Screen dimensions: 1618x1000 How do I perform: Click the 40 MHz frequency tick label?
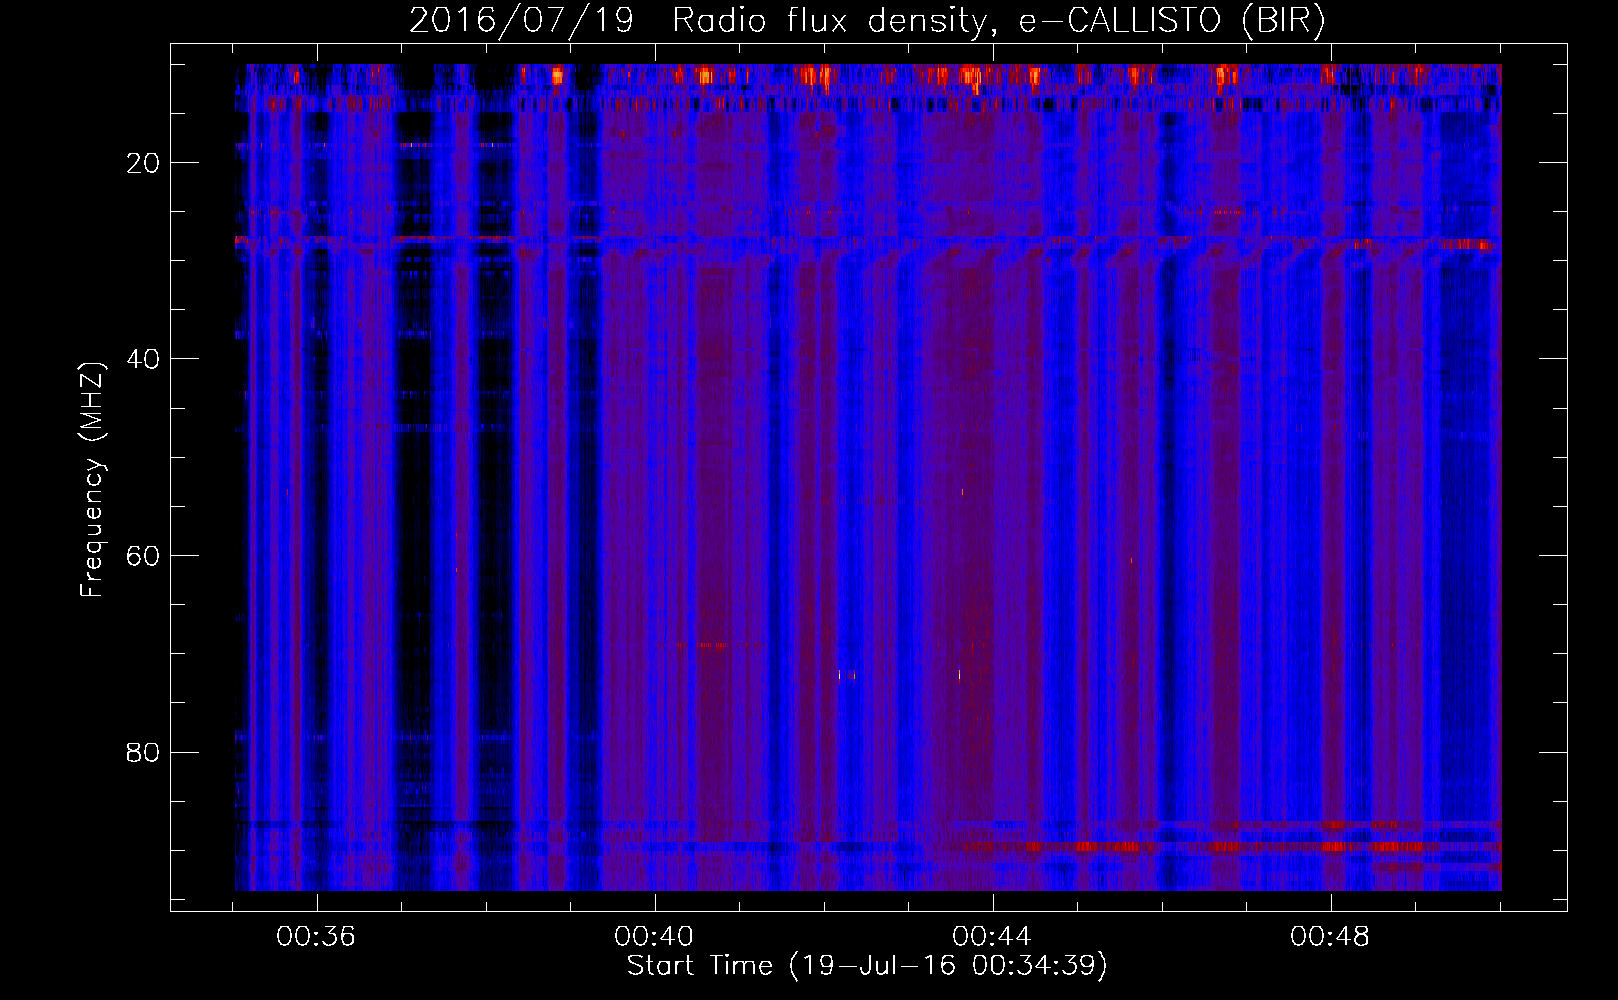(144, 359)
